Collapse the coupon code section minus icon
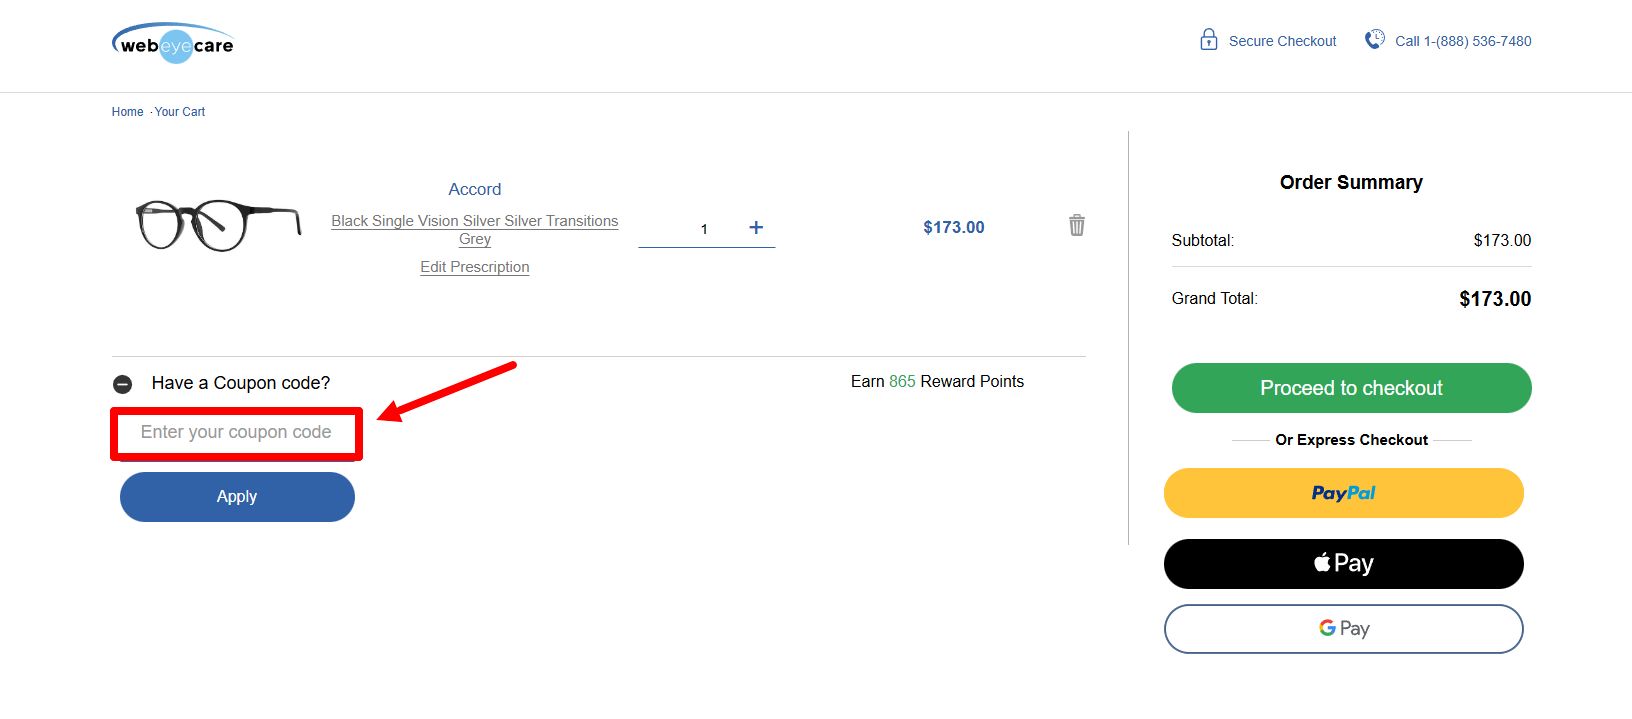1632x719 pixels. (x=123, y=384)
